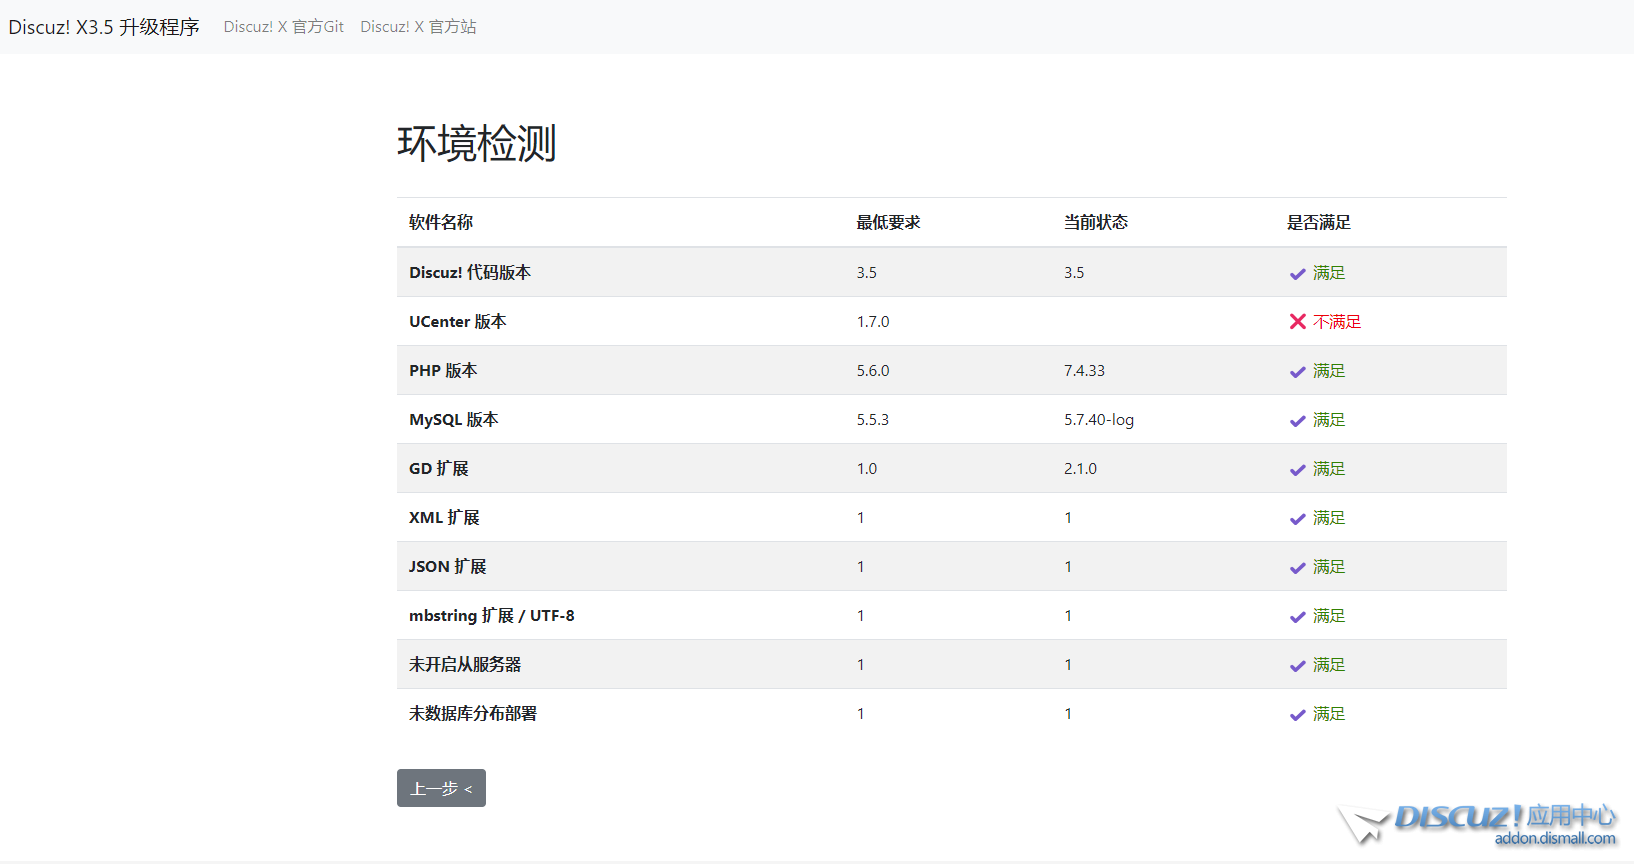Click the checkmark icon in GD 扩展 row
Image resolution: width=1634 pixels, height=864 pixels.
(1297, 469)
